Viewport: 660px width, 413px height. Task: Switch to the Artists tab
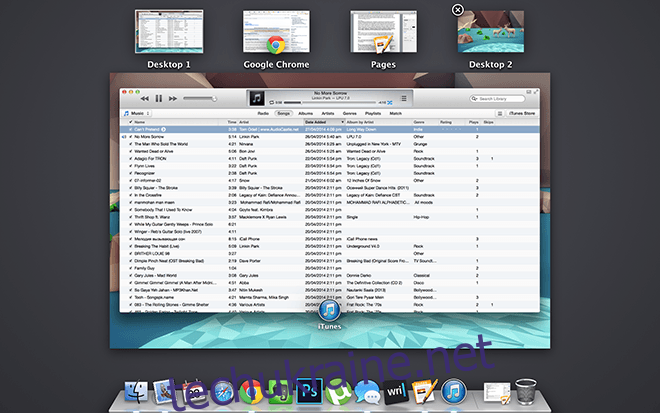point(328,113)
